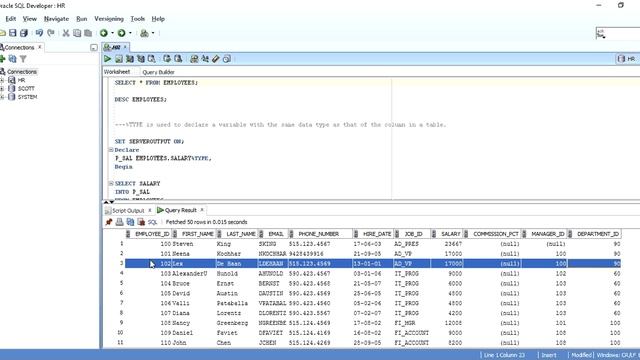The width and height of the screenshot is (640, 360).
Task: Click the SQL Tuning Advisor icon
Action: (x=151, y=59)
